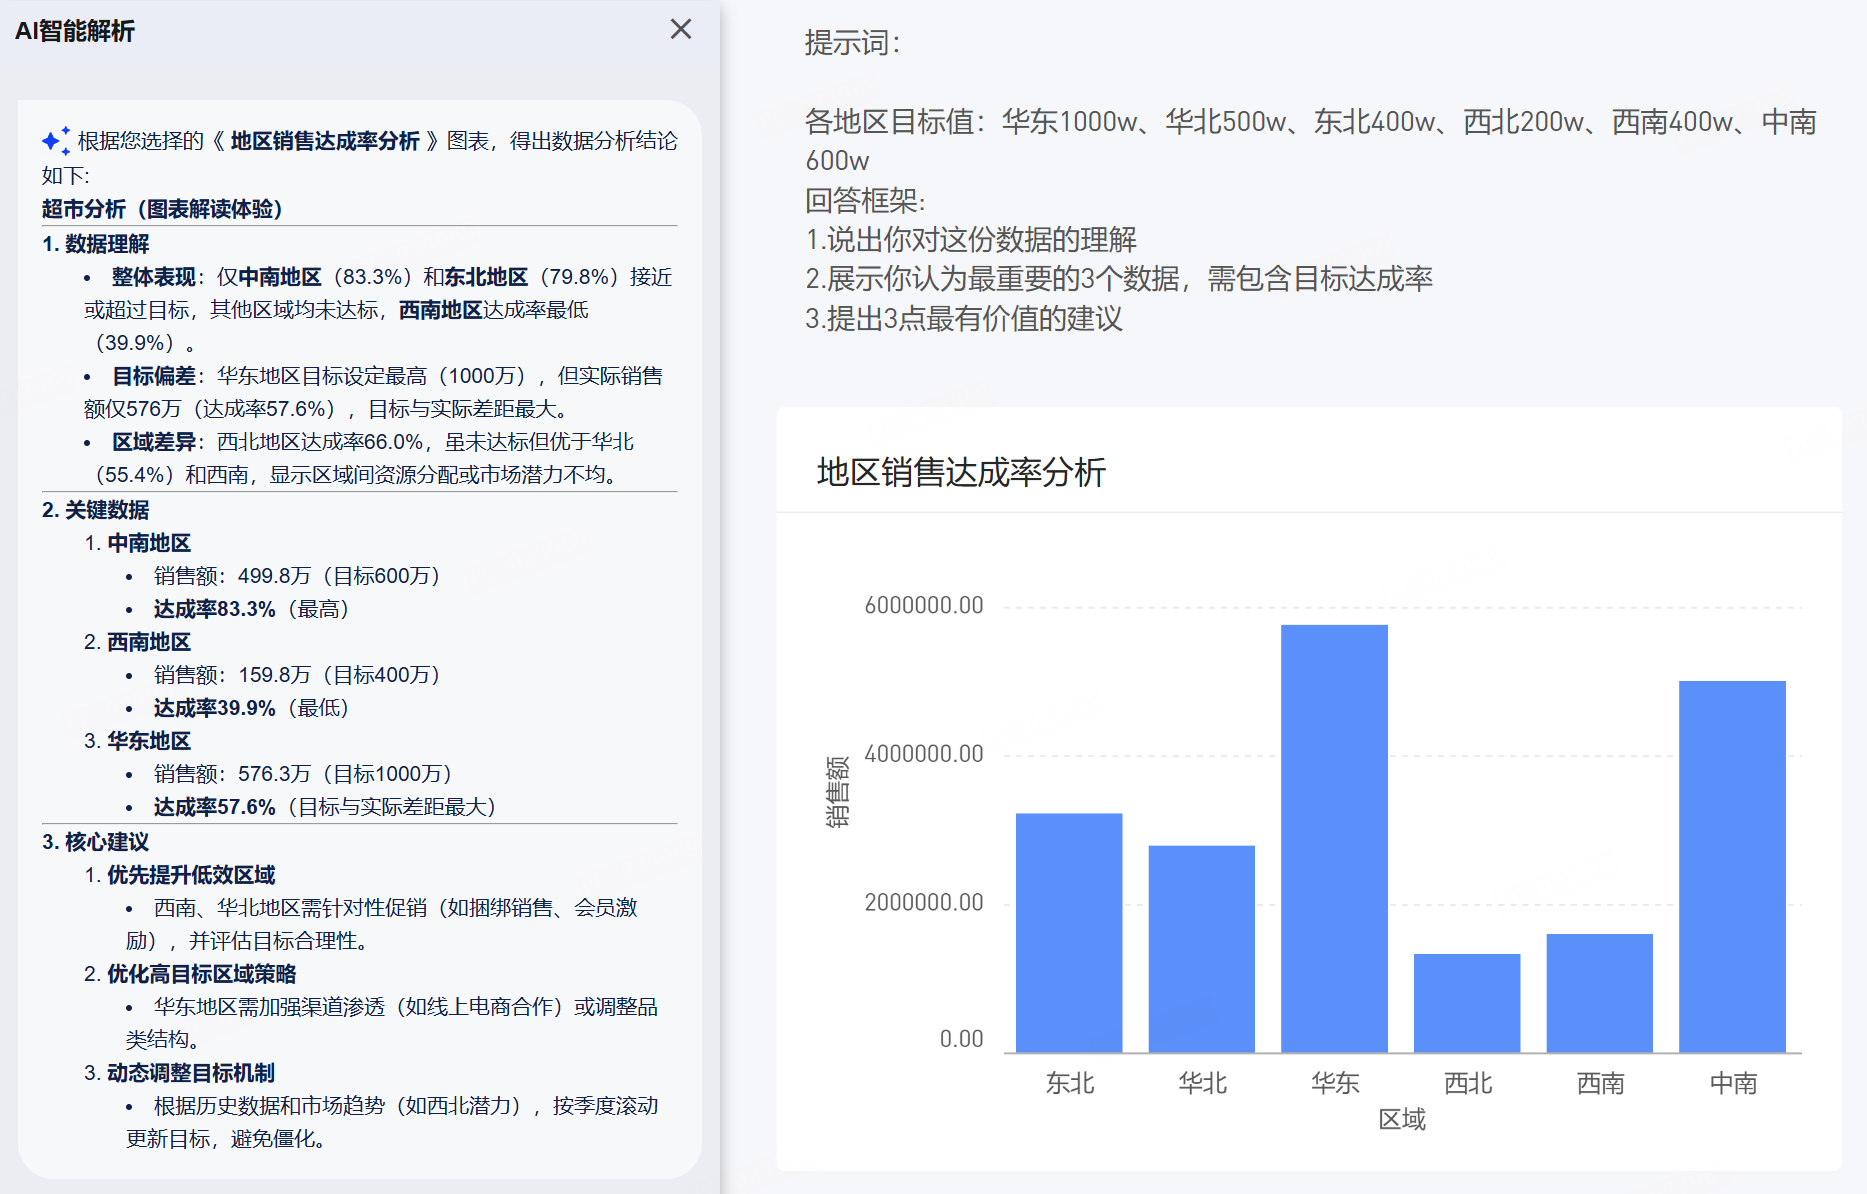Image resolution: width=1867 pixels, height=1194 pixels.
Task: Click the chart title 地区销售达成率分析
Action: tap(961, 472)
